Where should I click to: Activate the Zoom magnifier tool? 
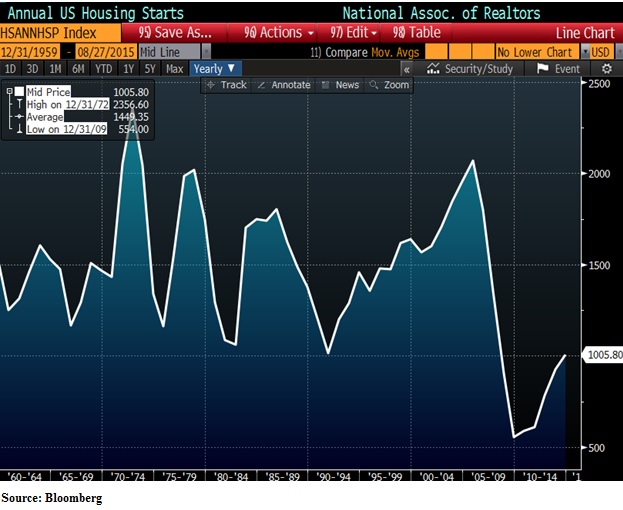tap(374, 85)
